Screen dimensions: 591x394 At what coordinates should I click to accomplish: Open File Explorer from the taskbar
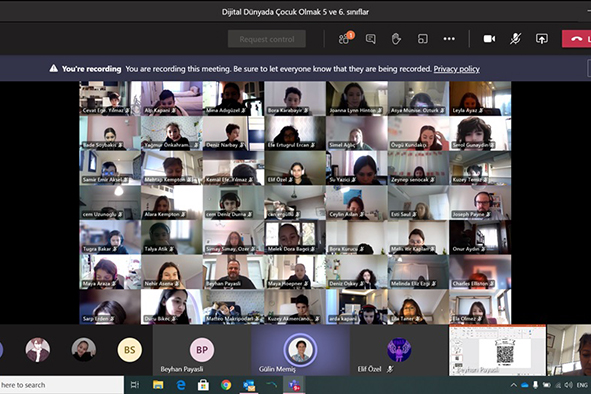coord(158,385)
